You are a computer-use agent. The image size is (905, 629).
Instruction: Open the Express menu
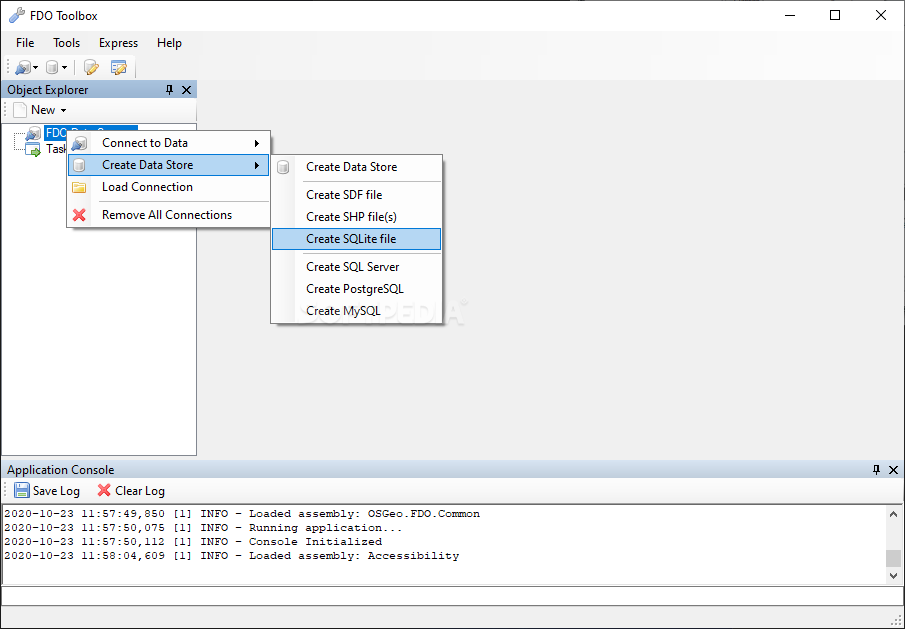coord(118,43)
